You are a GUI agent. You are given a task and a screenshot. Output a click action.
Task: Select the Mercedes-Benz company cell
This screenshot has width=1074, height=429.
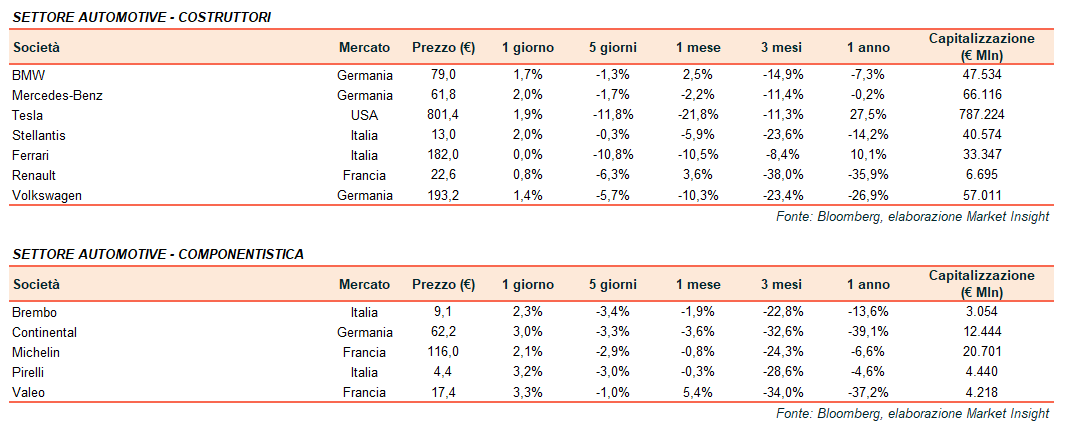[x=58, y=95]
